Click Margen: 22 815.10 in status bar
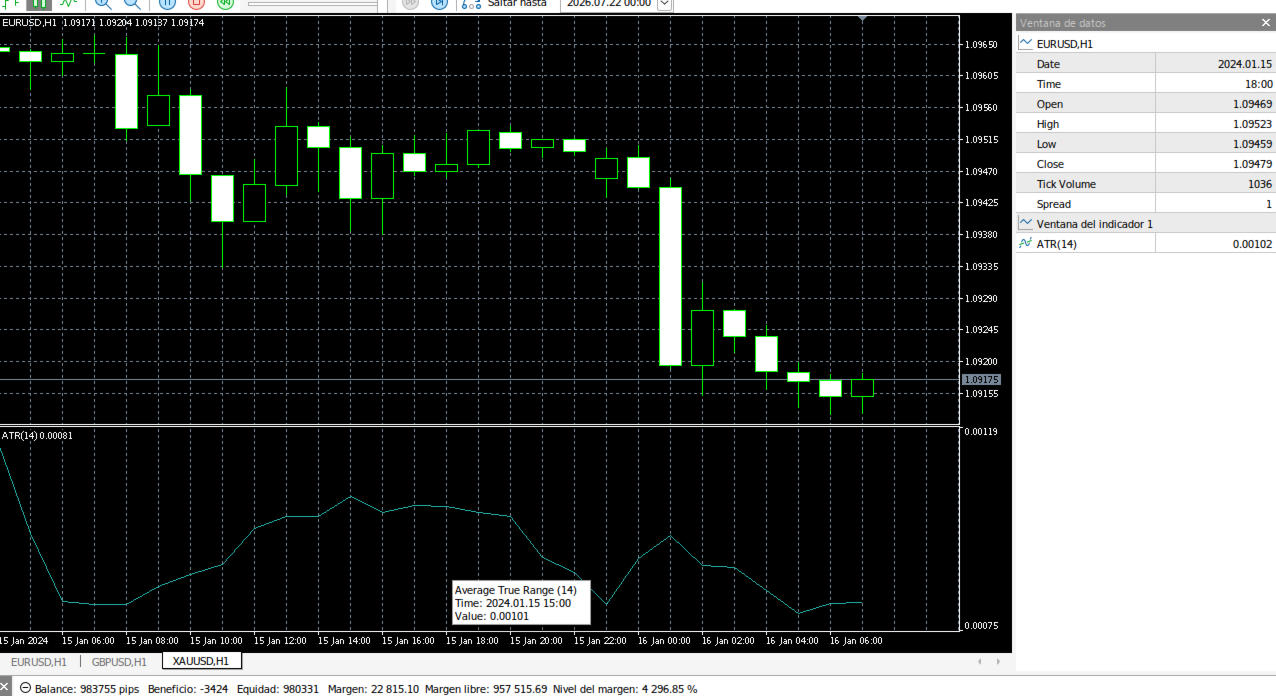The image size is (1276, 696). tap(371, 689)
